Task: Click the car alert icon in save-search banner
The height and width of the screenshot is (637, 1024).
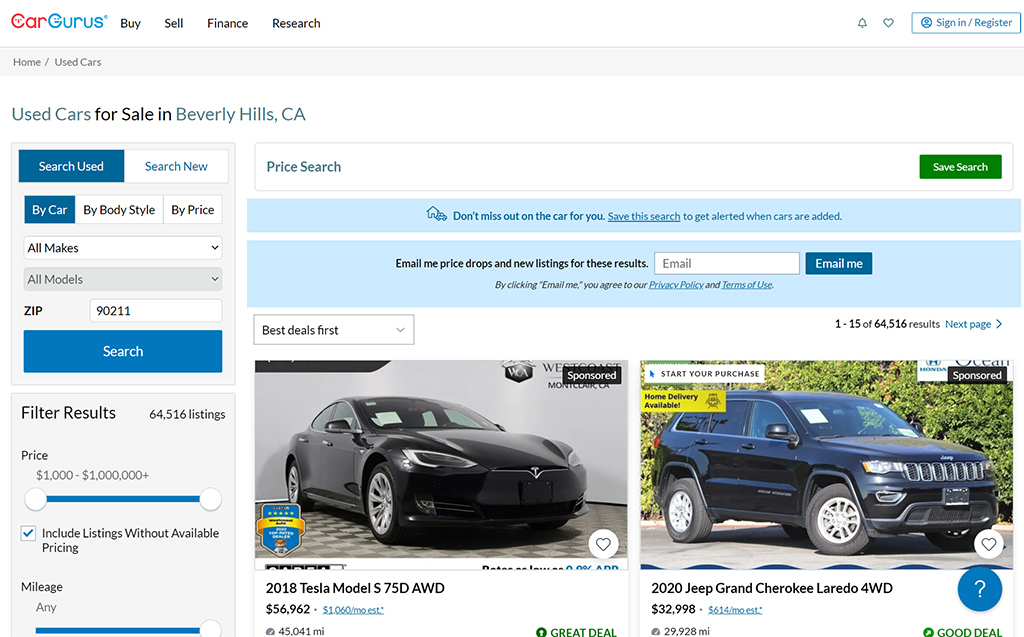Action: tap(436, 214)
